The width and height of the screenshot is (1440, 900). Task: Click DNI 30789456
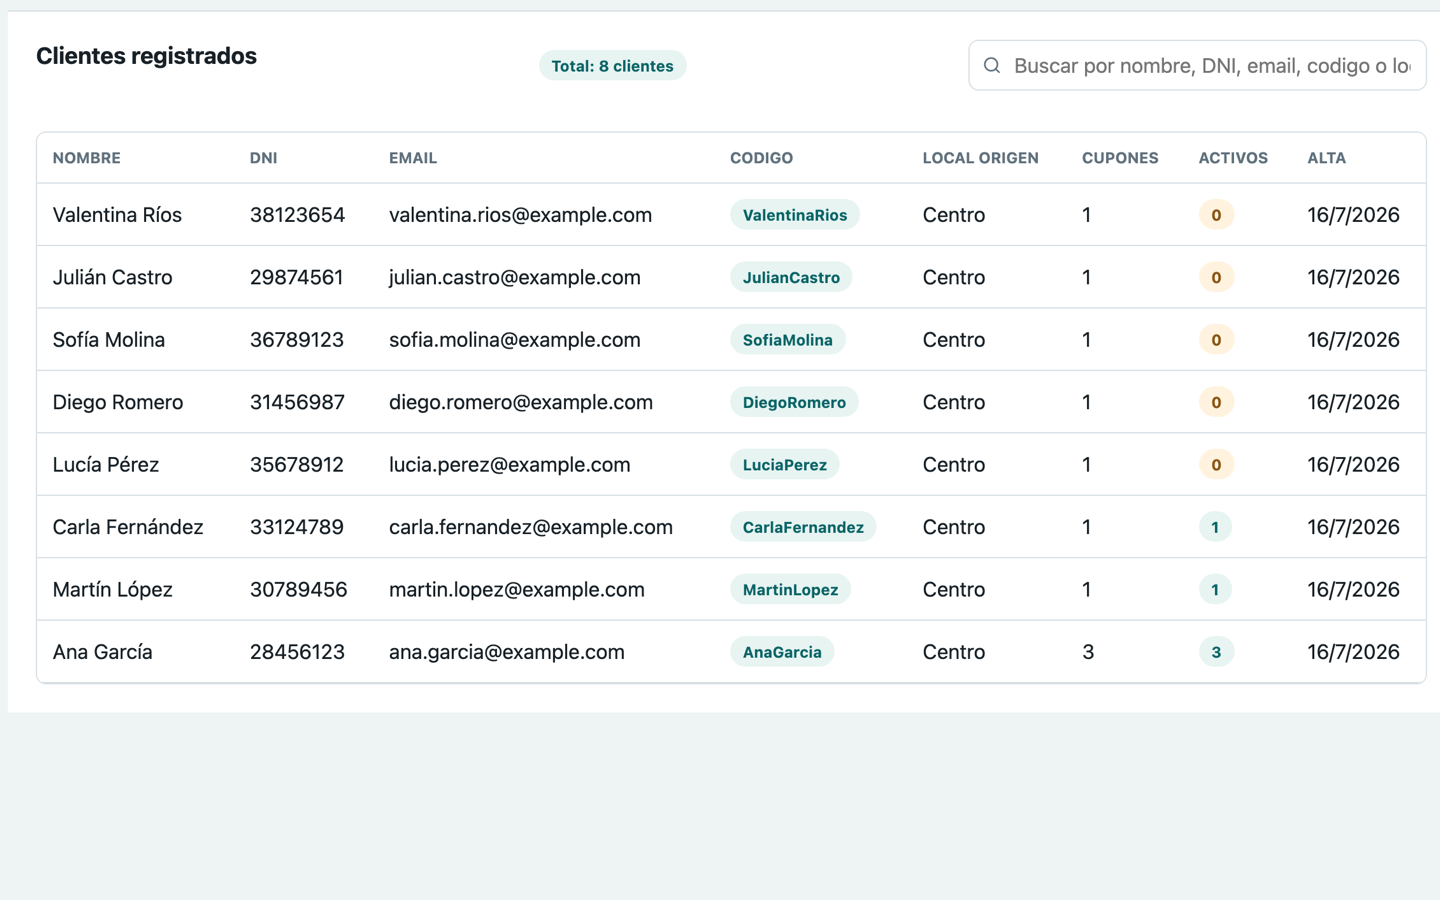click(299, 590)
